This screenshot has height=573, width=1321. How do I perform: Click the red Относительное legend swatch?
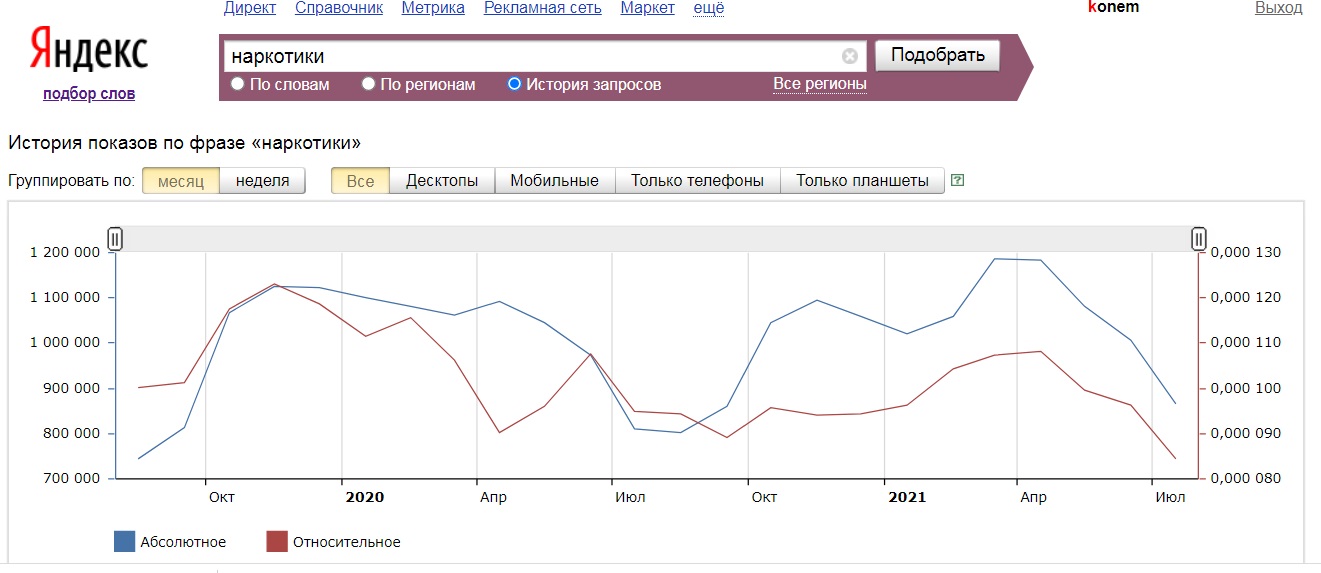tap(277, 542)
